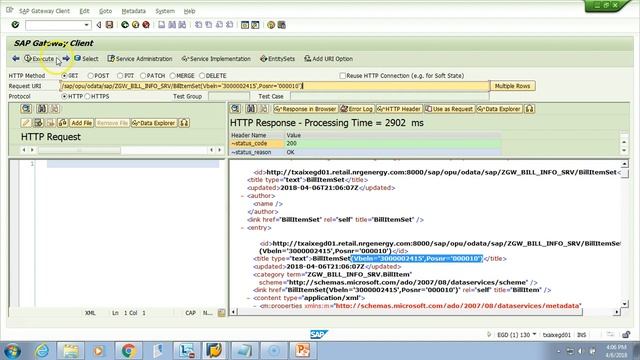Click the headphones icon in HTTP Response toolbar

[x=529, y=109]
